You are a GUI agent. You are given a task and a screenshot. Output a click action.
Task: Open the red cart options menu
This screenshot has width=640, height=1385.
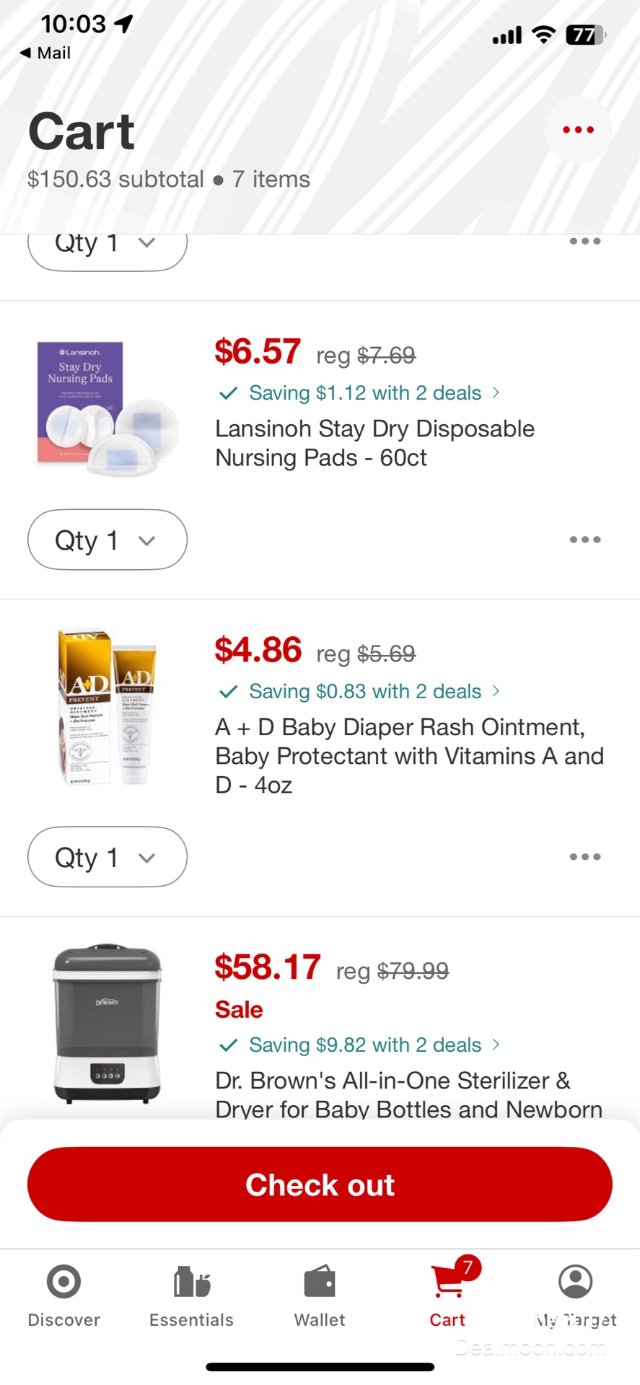[x=578, y=130]
